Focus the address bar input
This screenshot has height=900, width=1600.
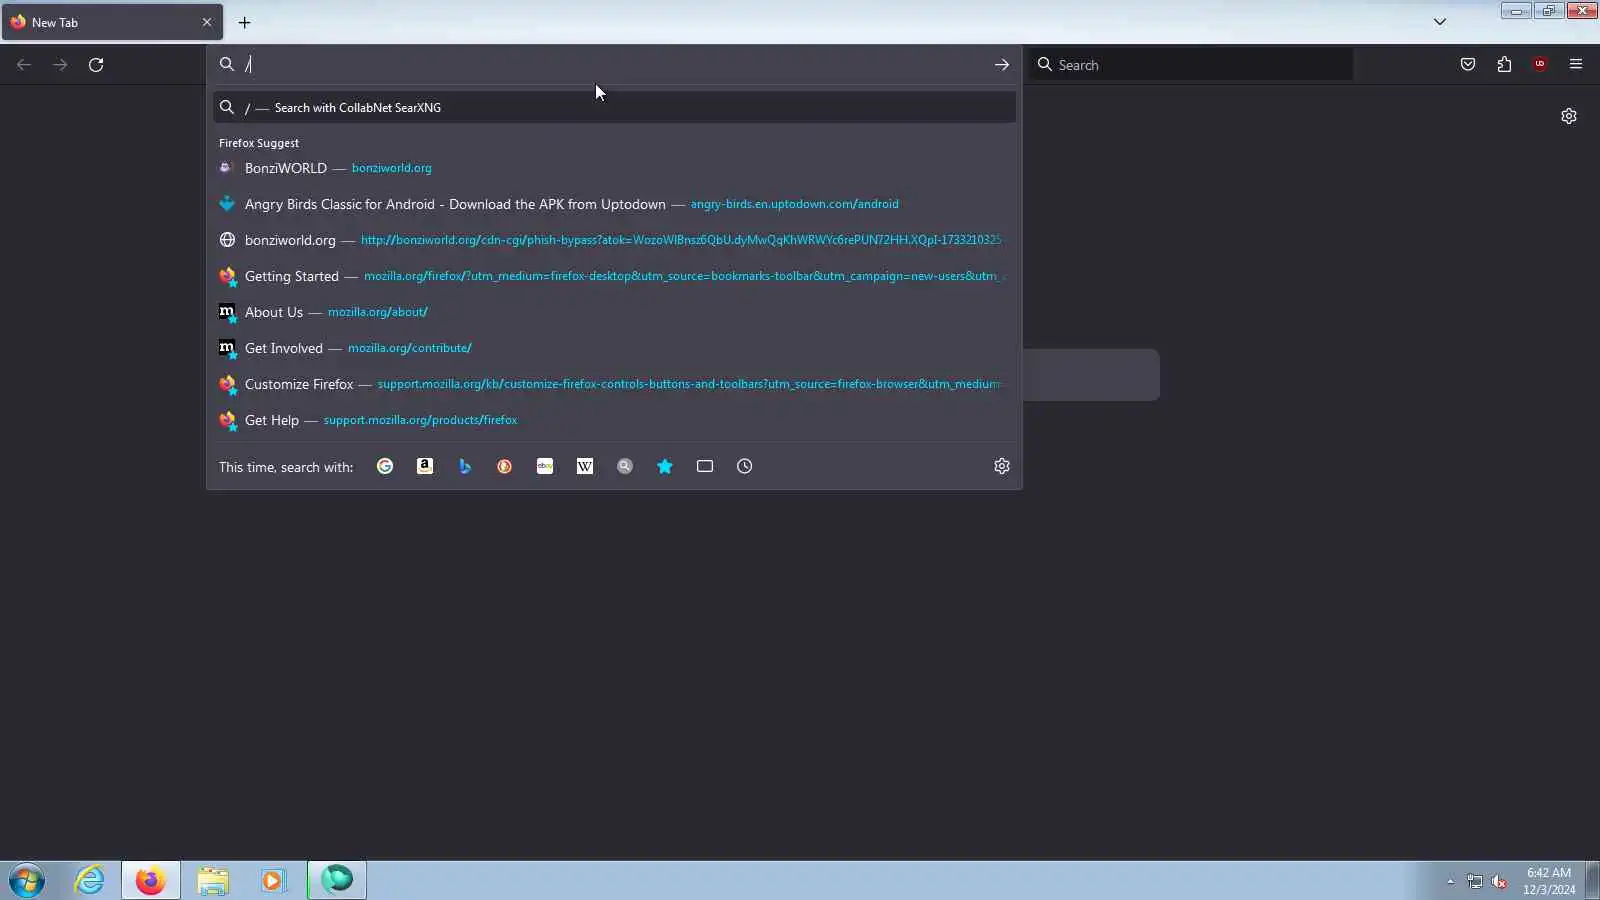[x=615, y=65]
